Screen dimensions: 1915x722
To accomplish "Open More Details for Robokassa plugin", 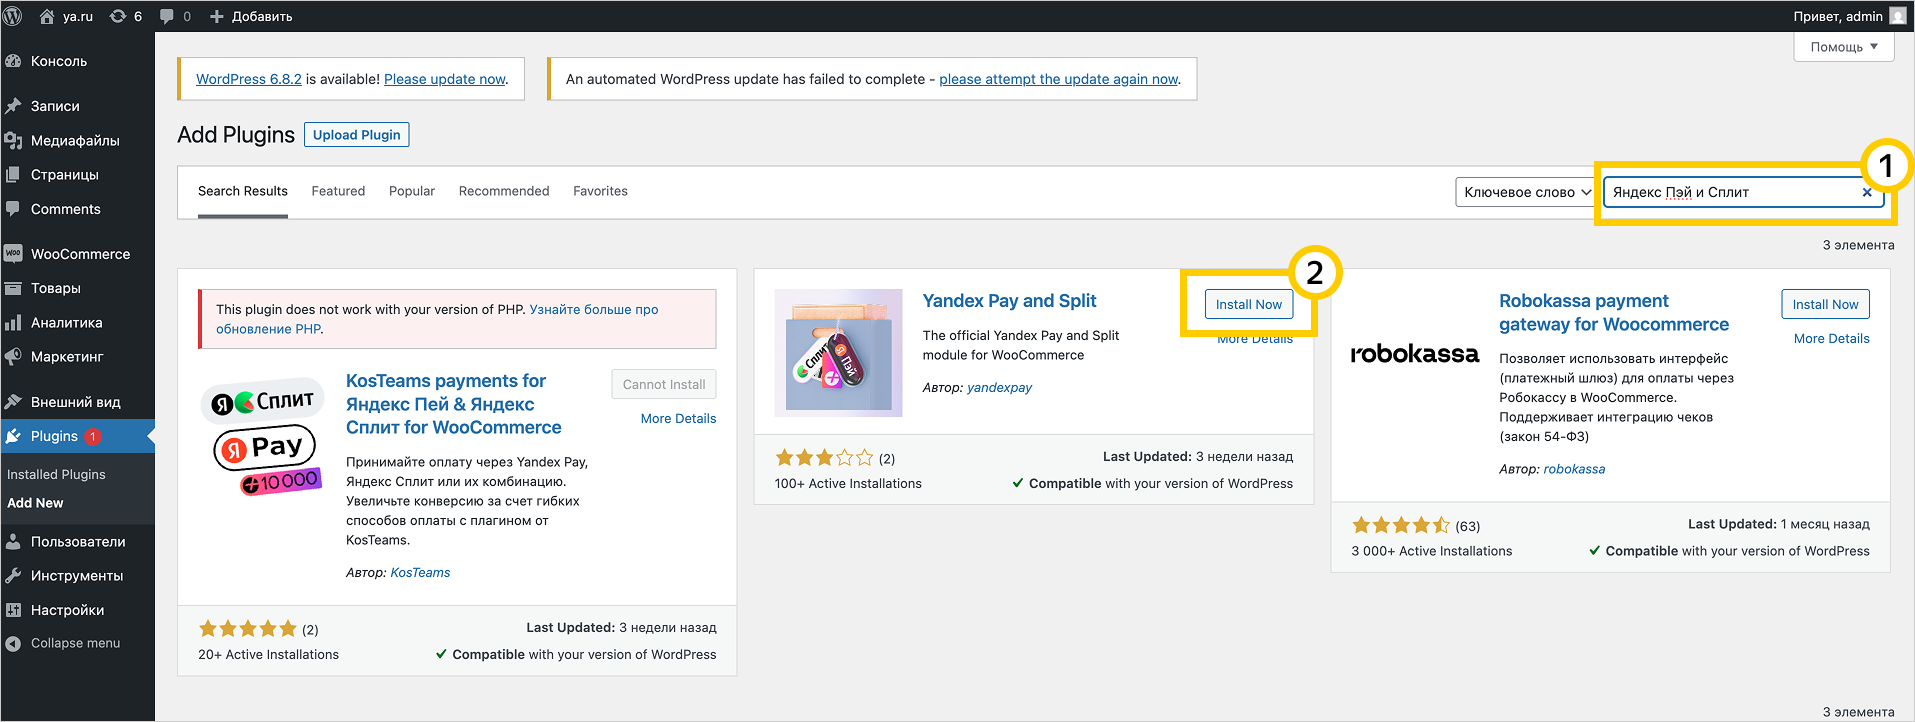I will (1831, 339).
